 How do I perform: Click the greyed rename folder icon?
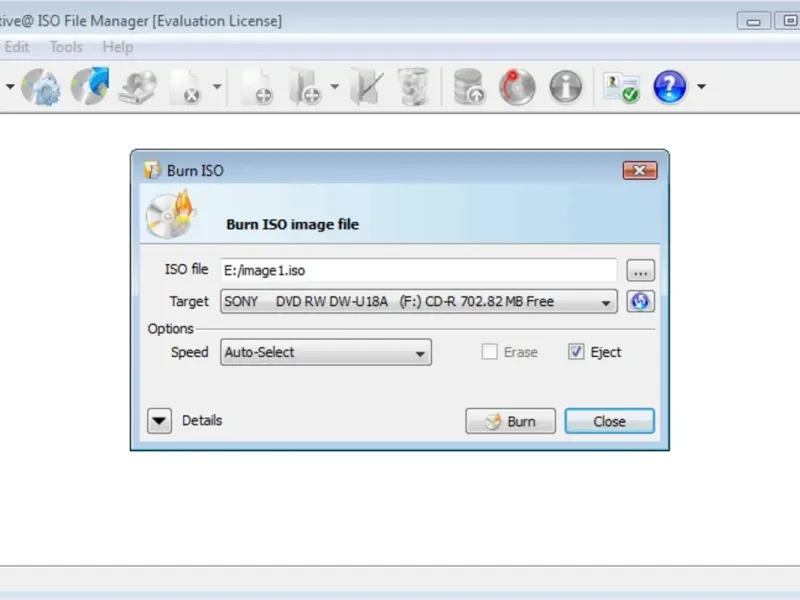point(367,88)
